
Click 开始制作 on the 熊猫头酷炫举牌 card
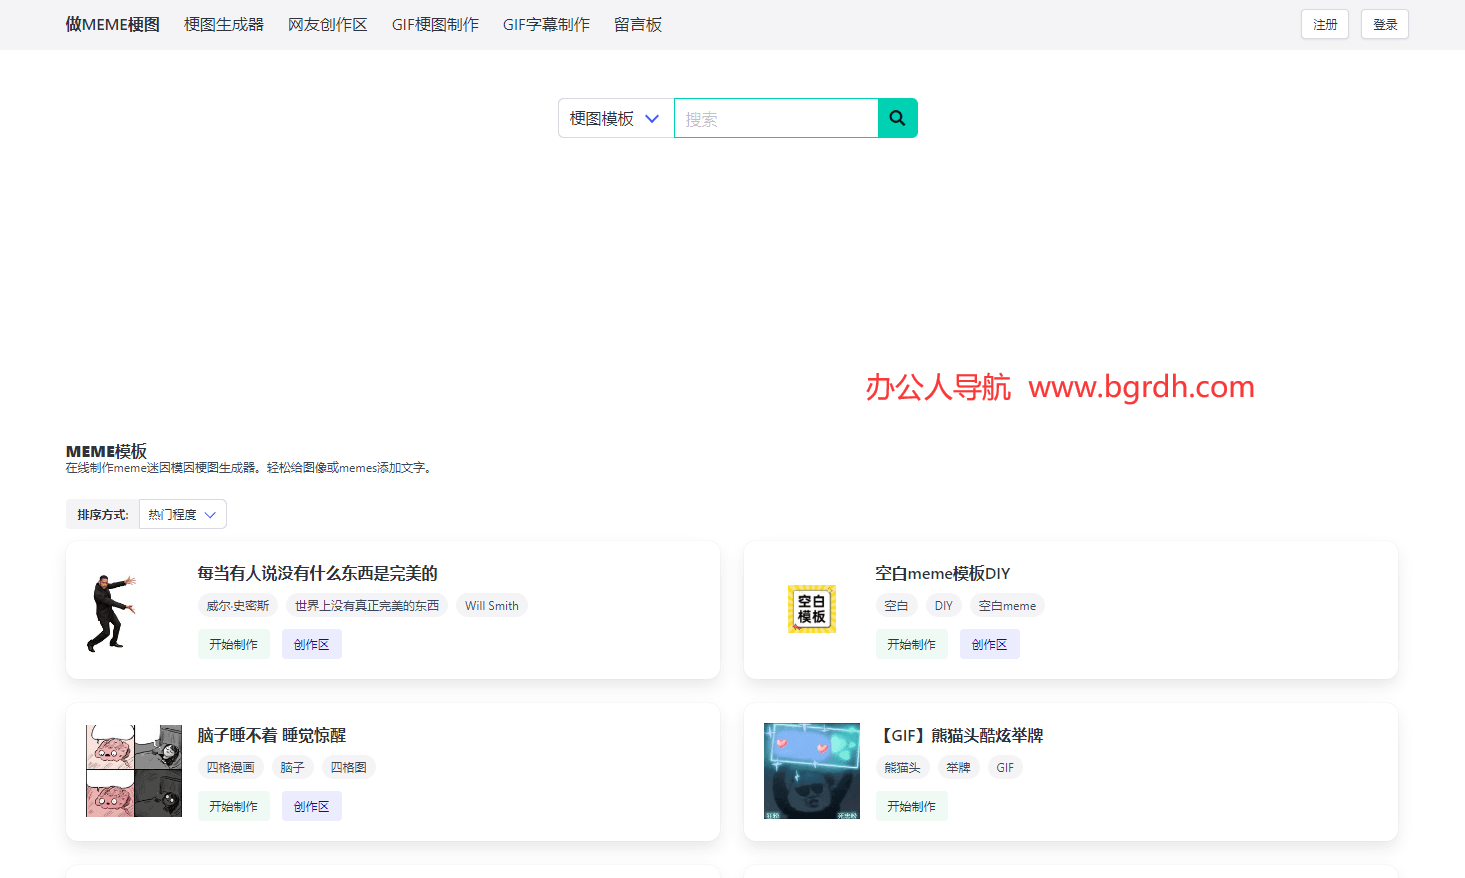click(x=911, y=805)
